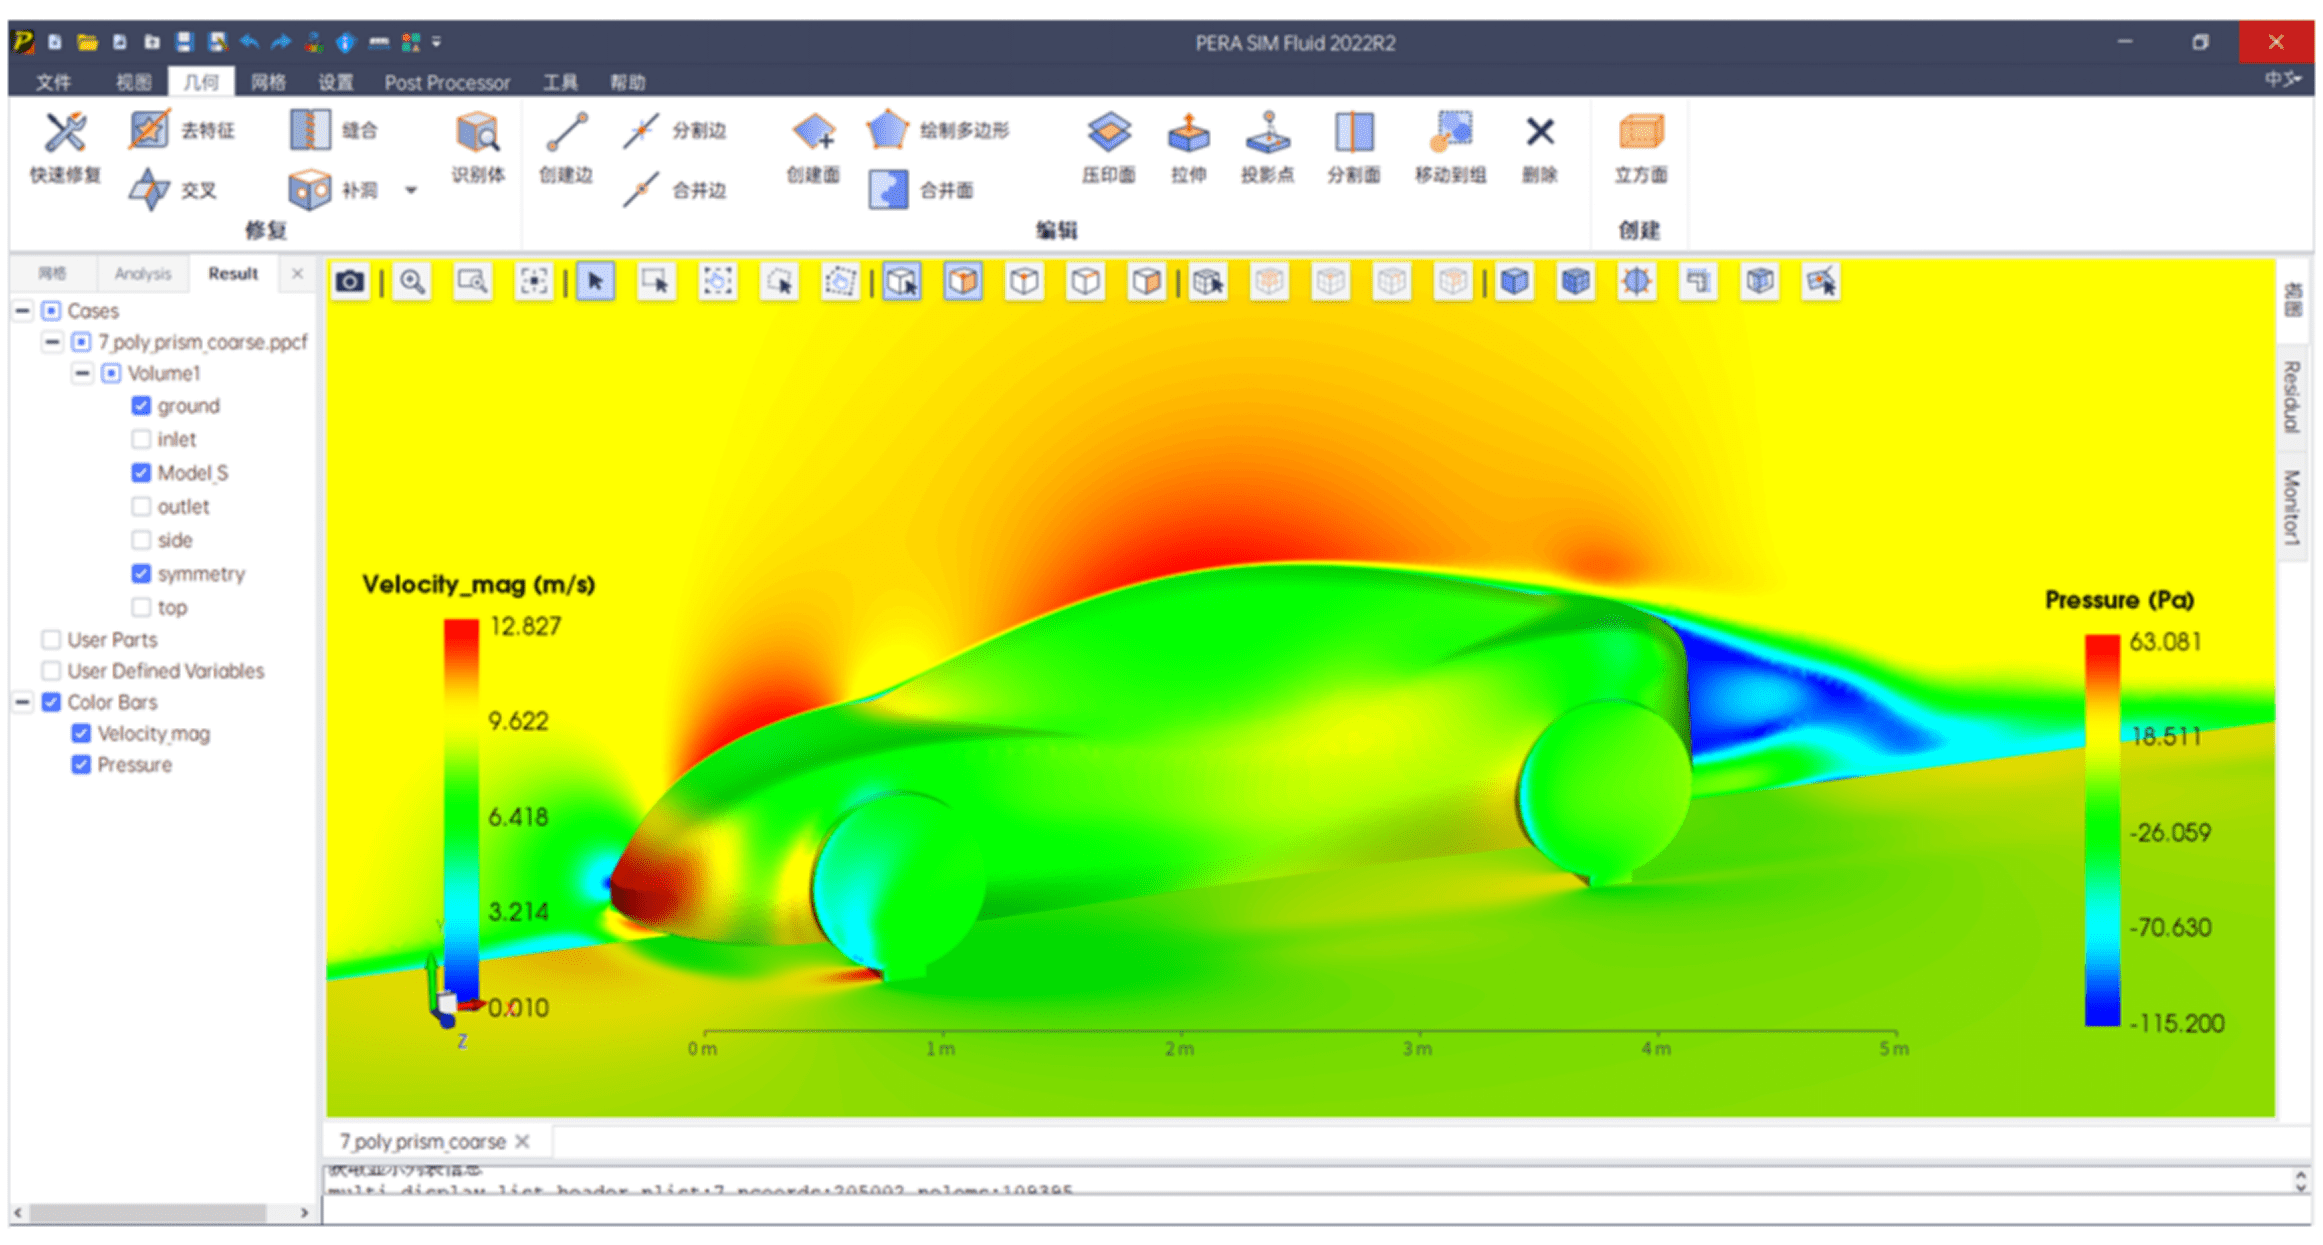
Task: Collapse the Cases tree node
Action: pos(22,311)
